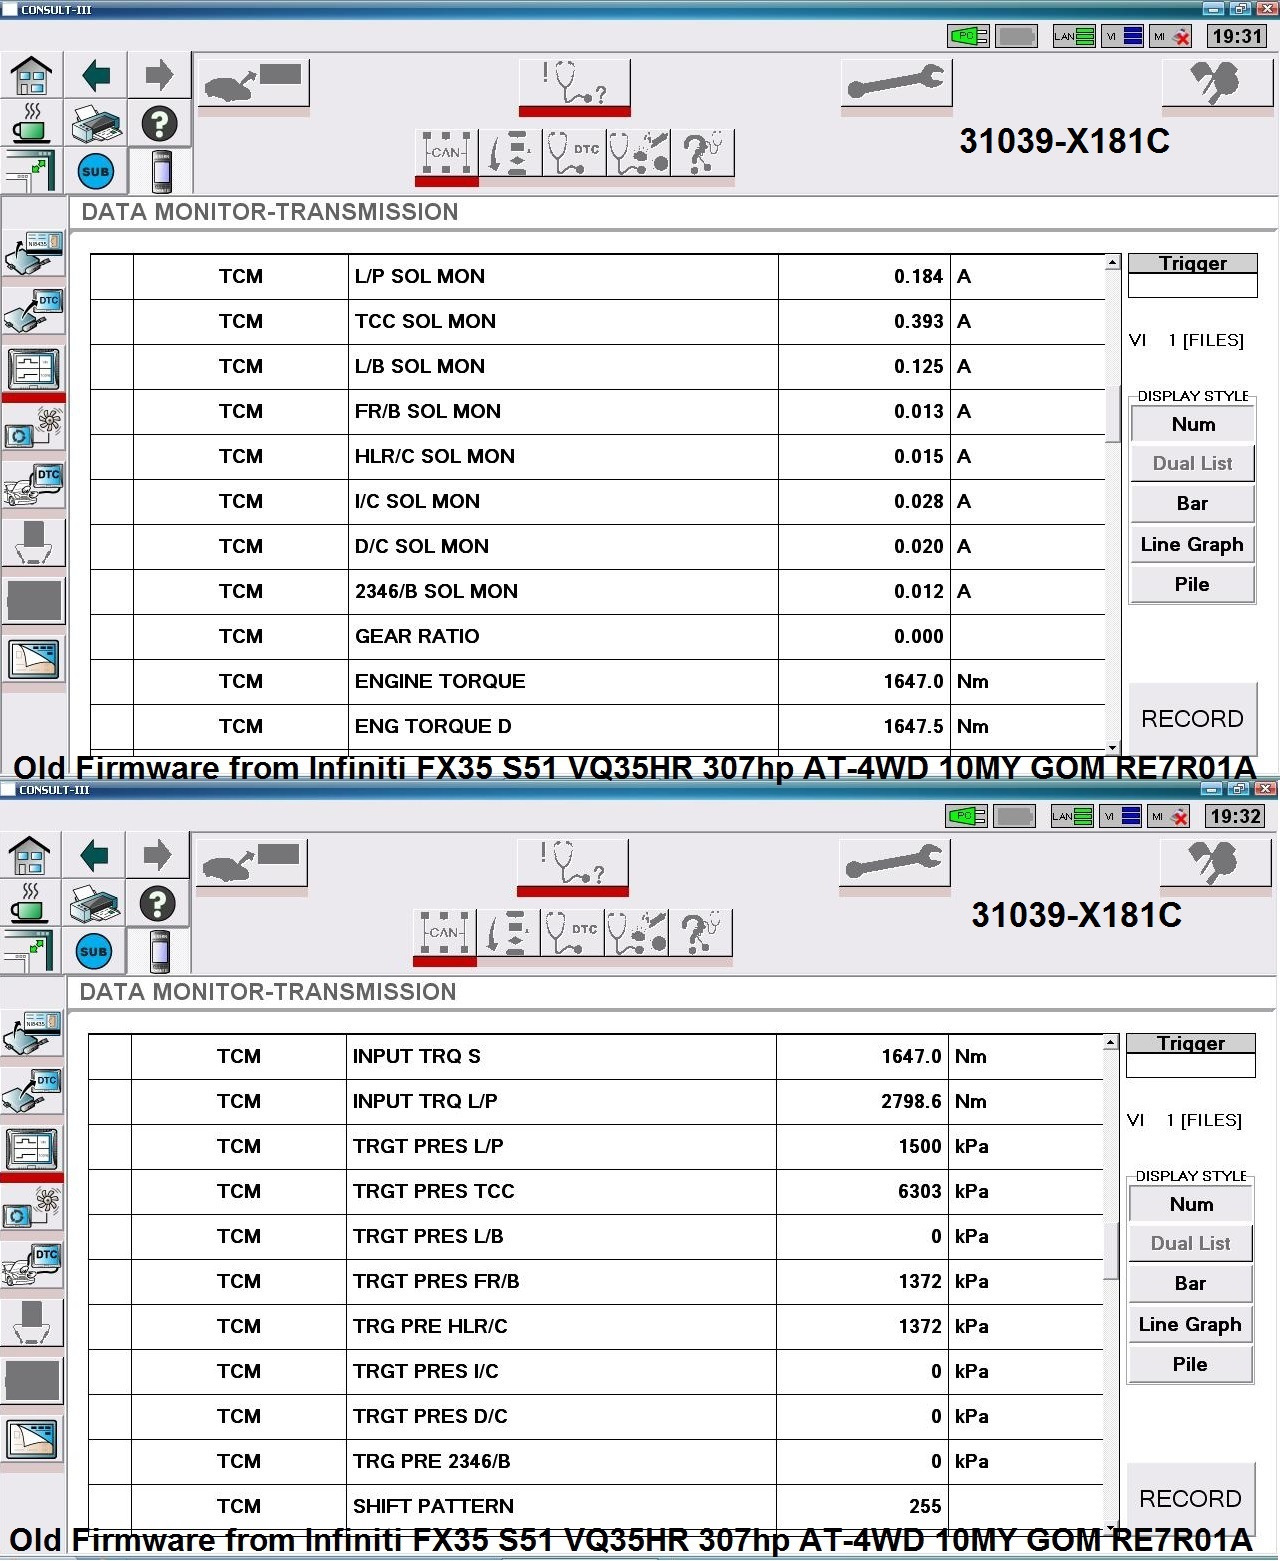Click Dual List button in upper 19:31 window
The width and height of the screenshot is (1280, 1561).
tap(1193, 463)
